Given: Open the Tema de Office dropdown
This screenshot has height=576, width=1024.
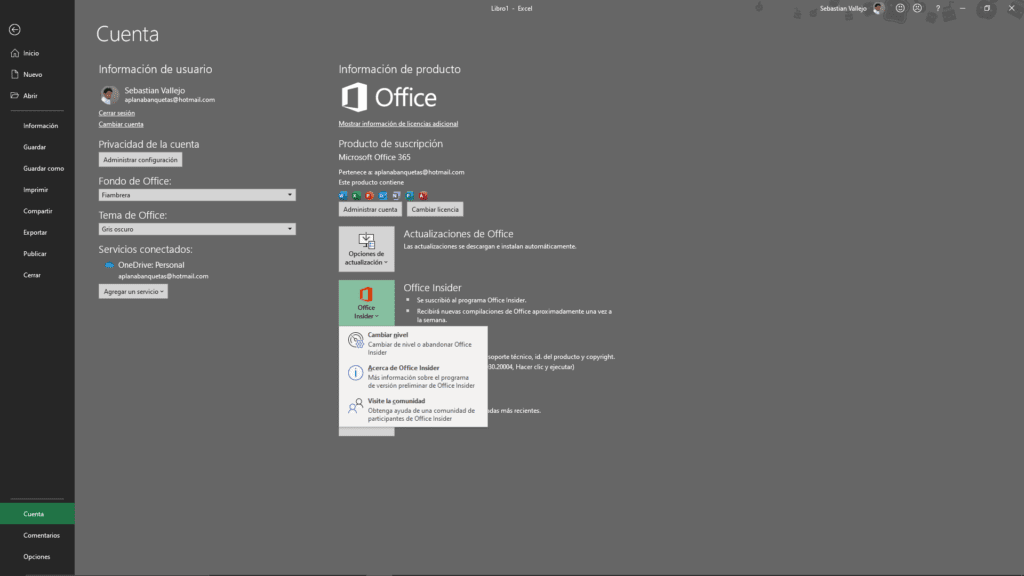Looking at the screenshot, I should (x=197, y=229).
